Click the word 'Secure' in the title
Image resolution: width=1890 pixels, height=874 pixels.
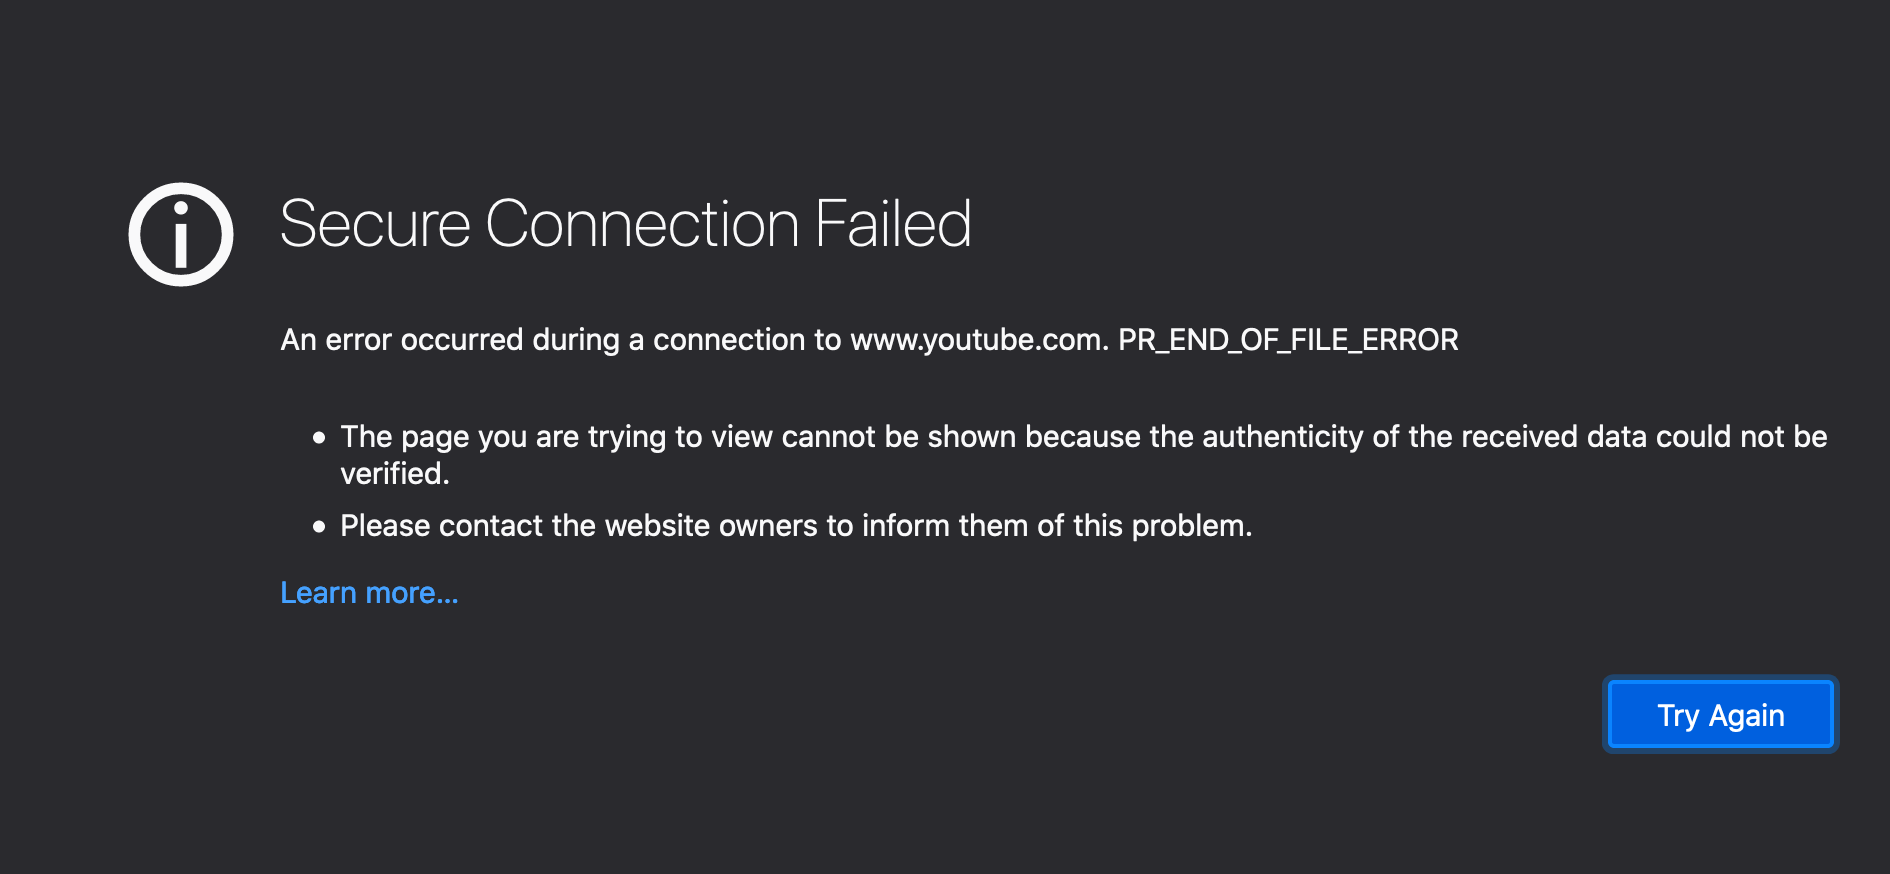coord(375,223)
